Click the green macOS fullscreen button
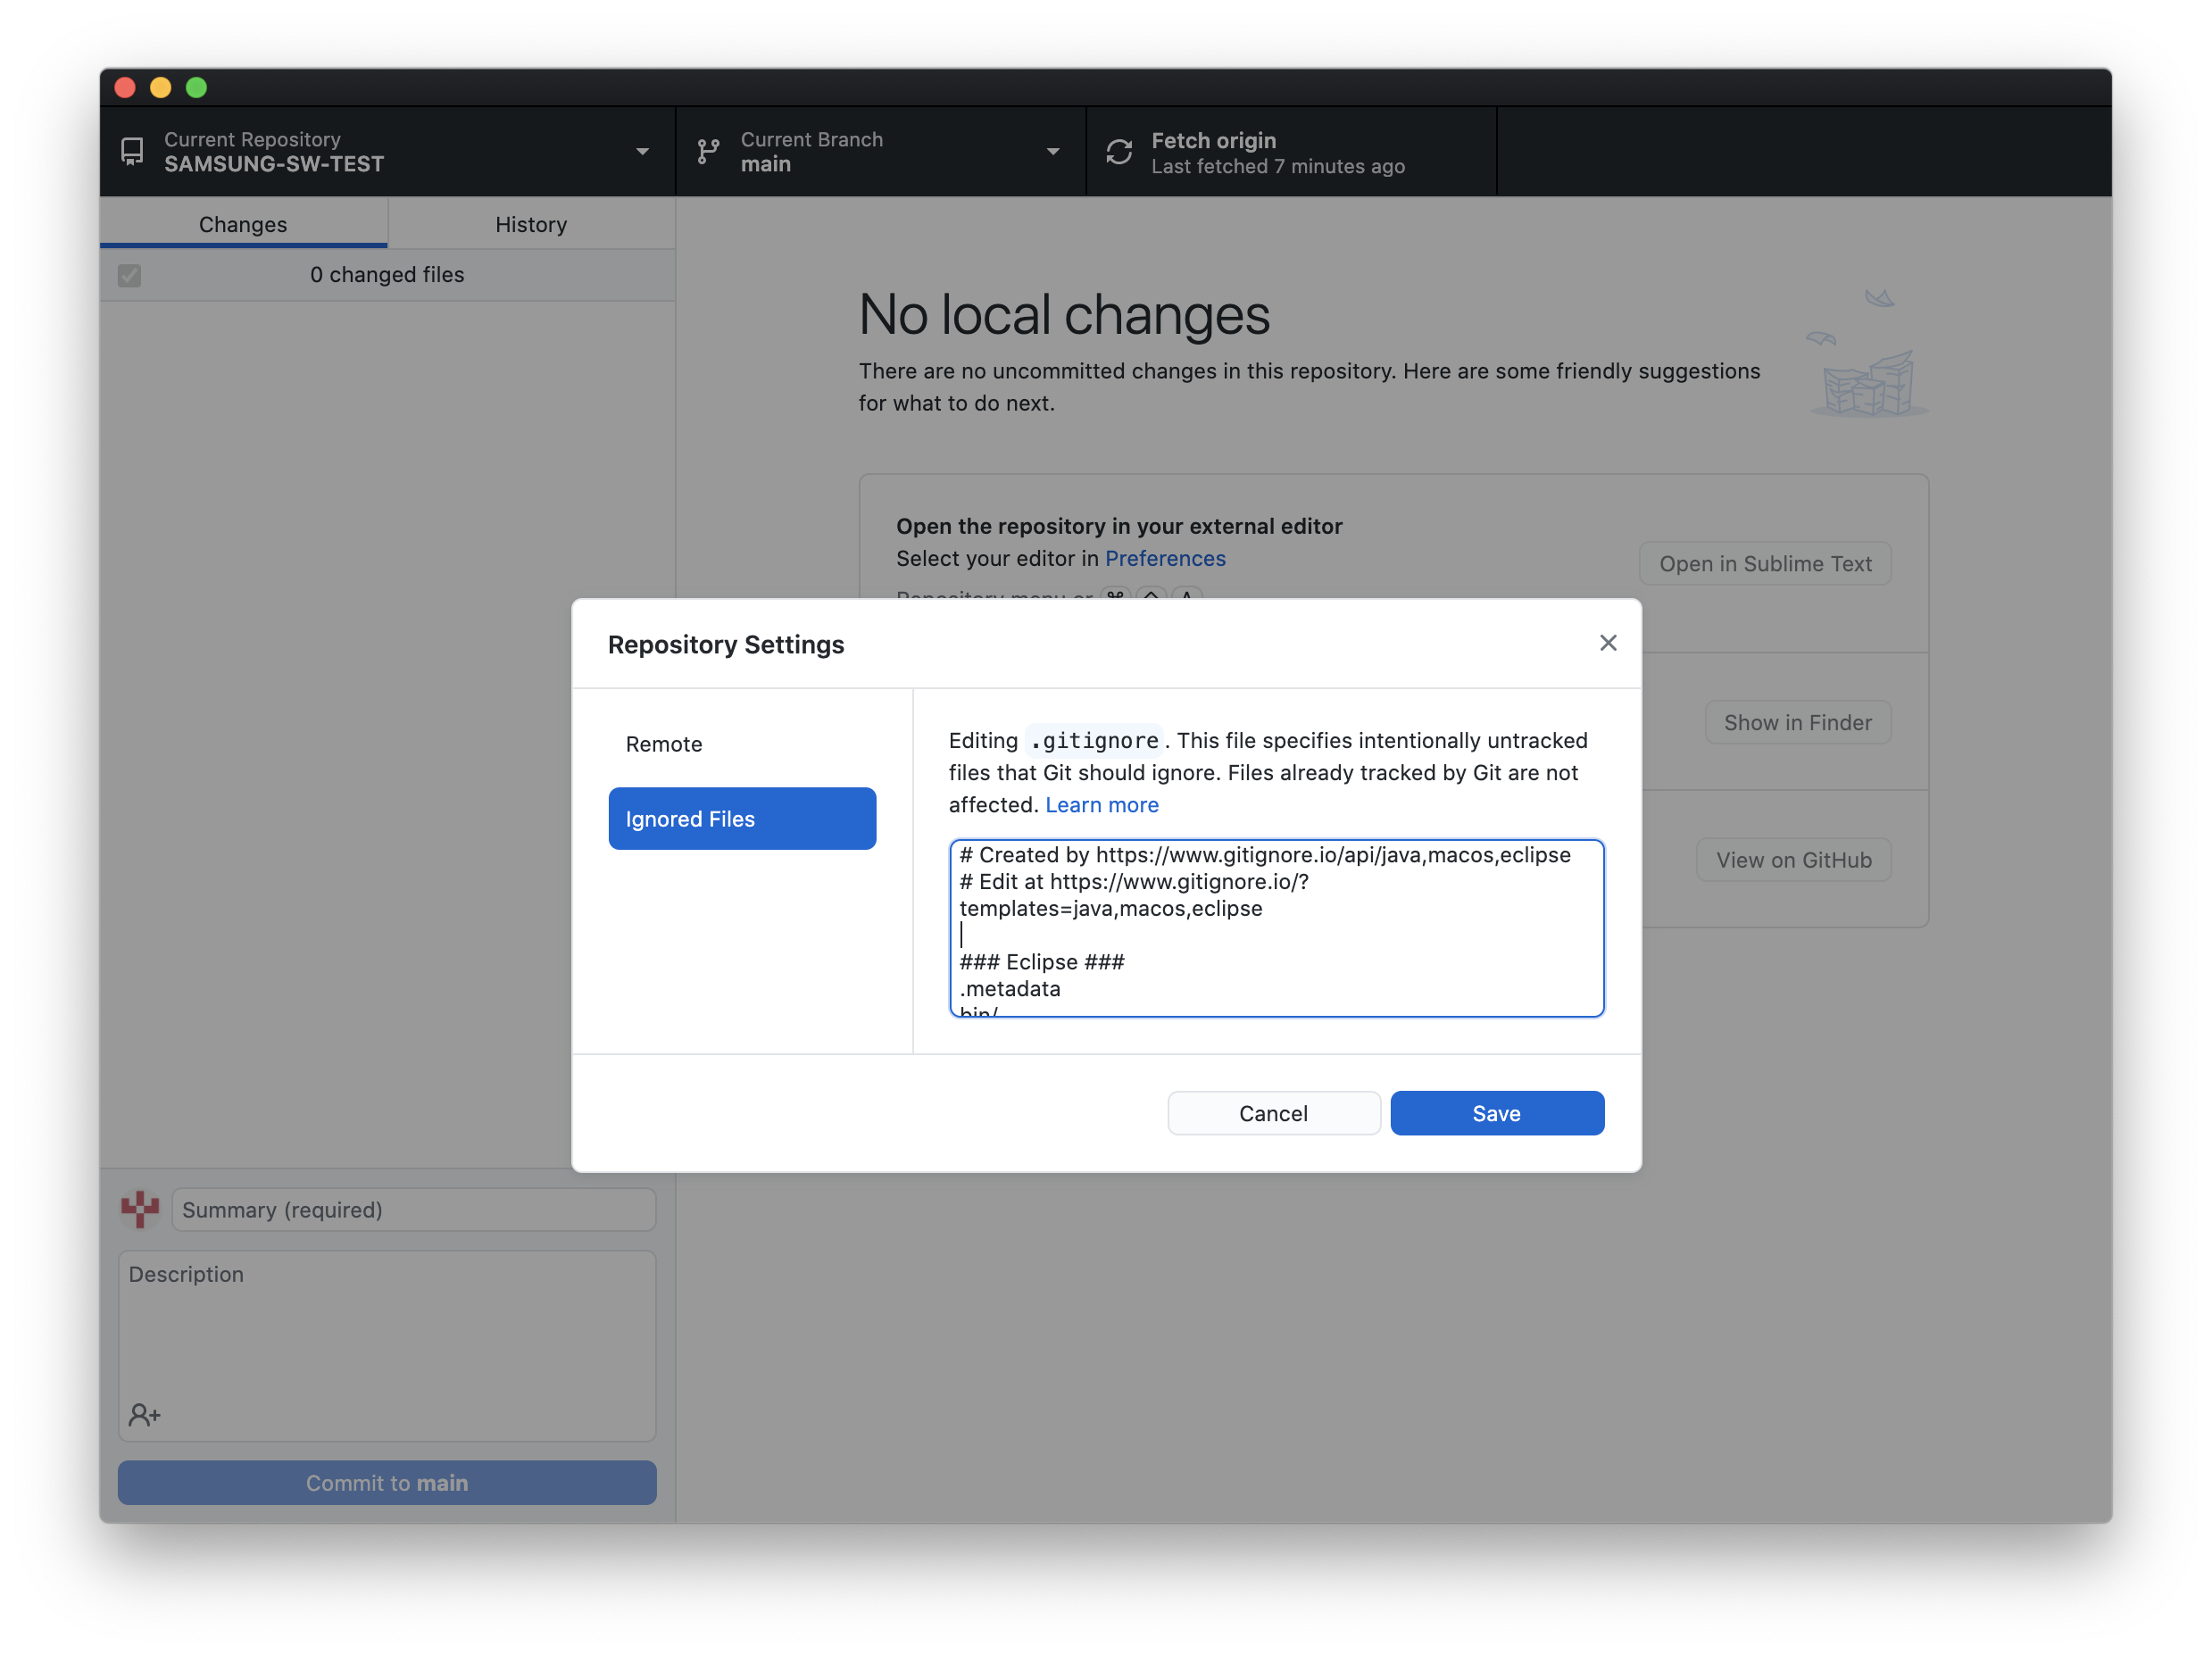This screenshot has height=1655, width=2212. [x=197, y=88]
